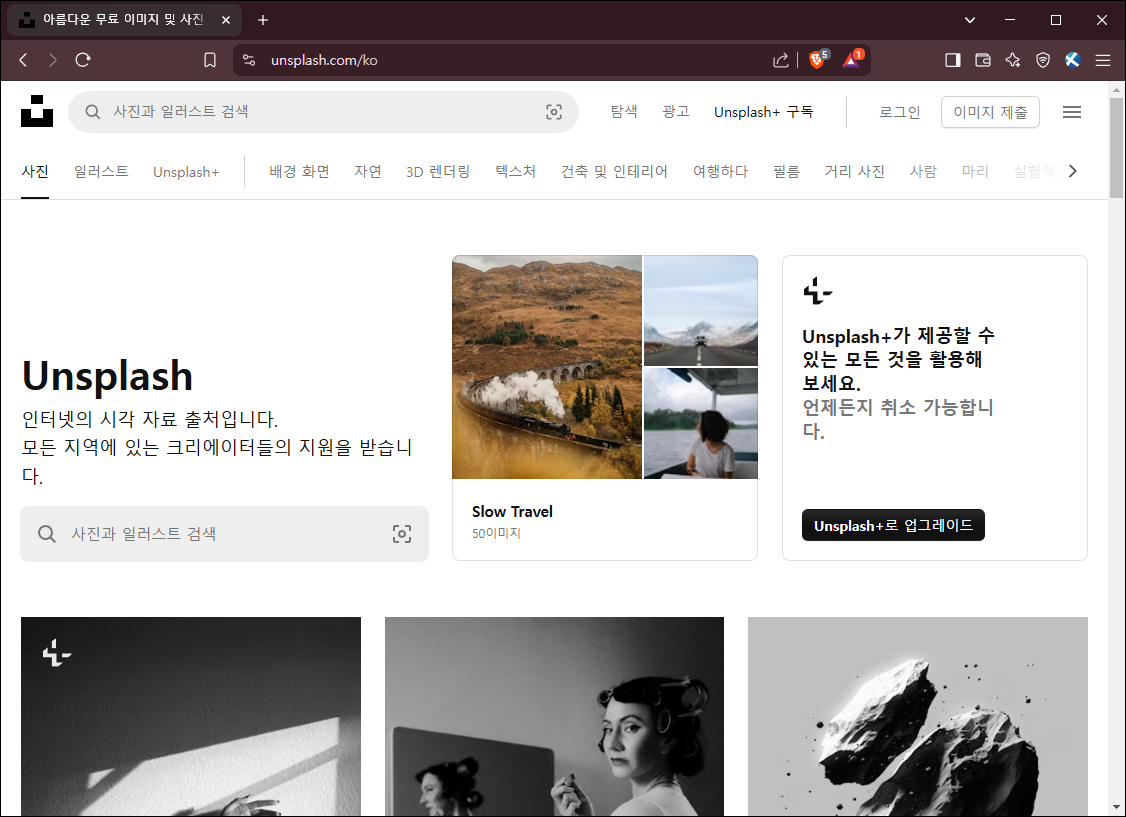Screen dimensions: 1126x817
Task: Click the magnifier icon in the hero search box
Action: [47, 533]
